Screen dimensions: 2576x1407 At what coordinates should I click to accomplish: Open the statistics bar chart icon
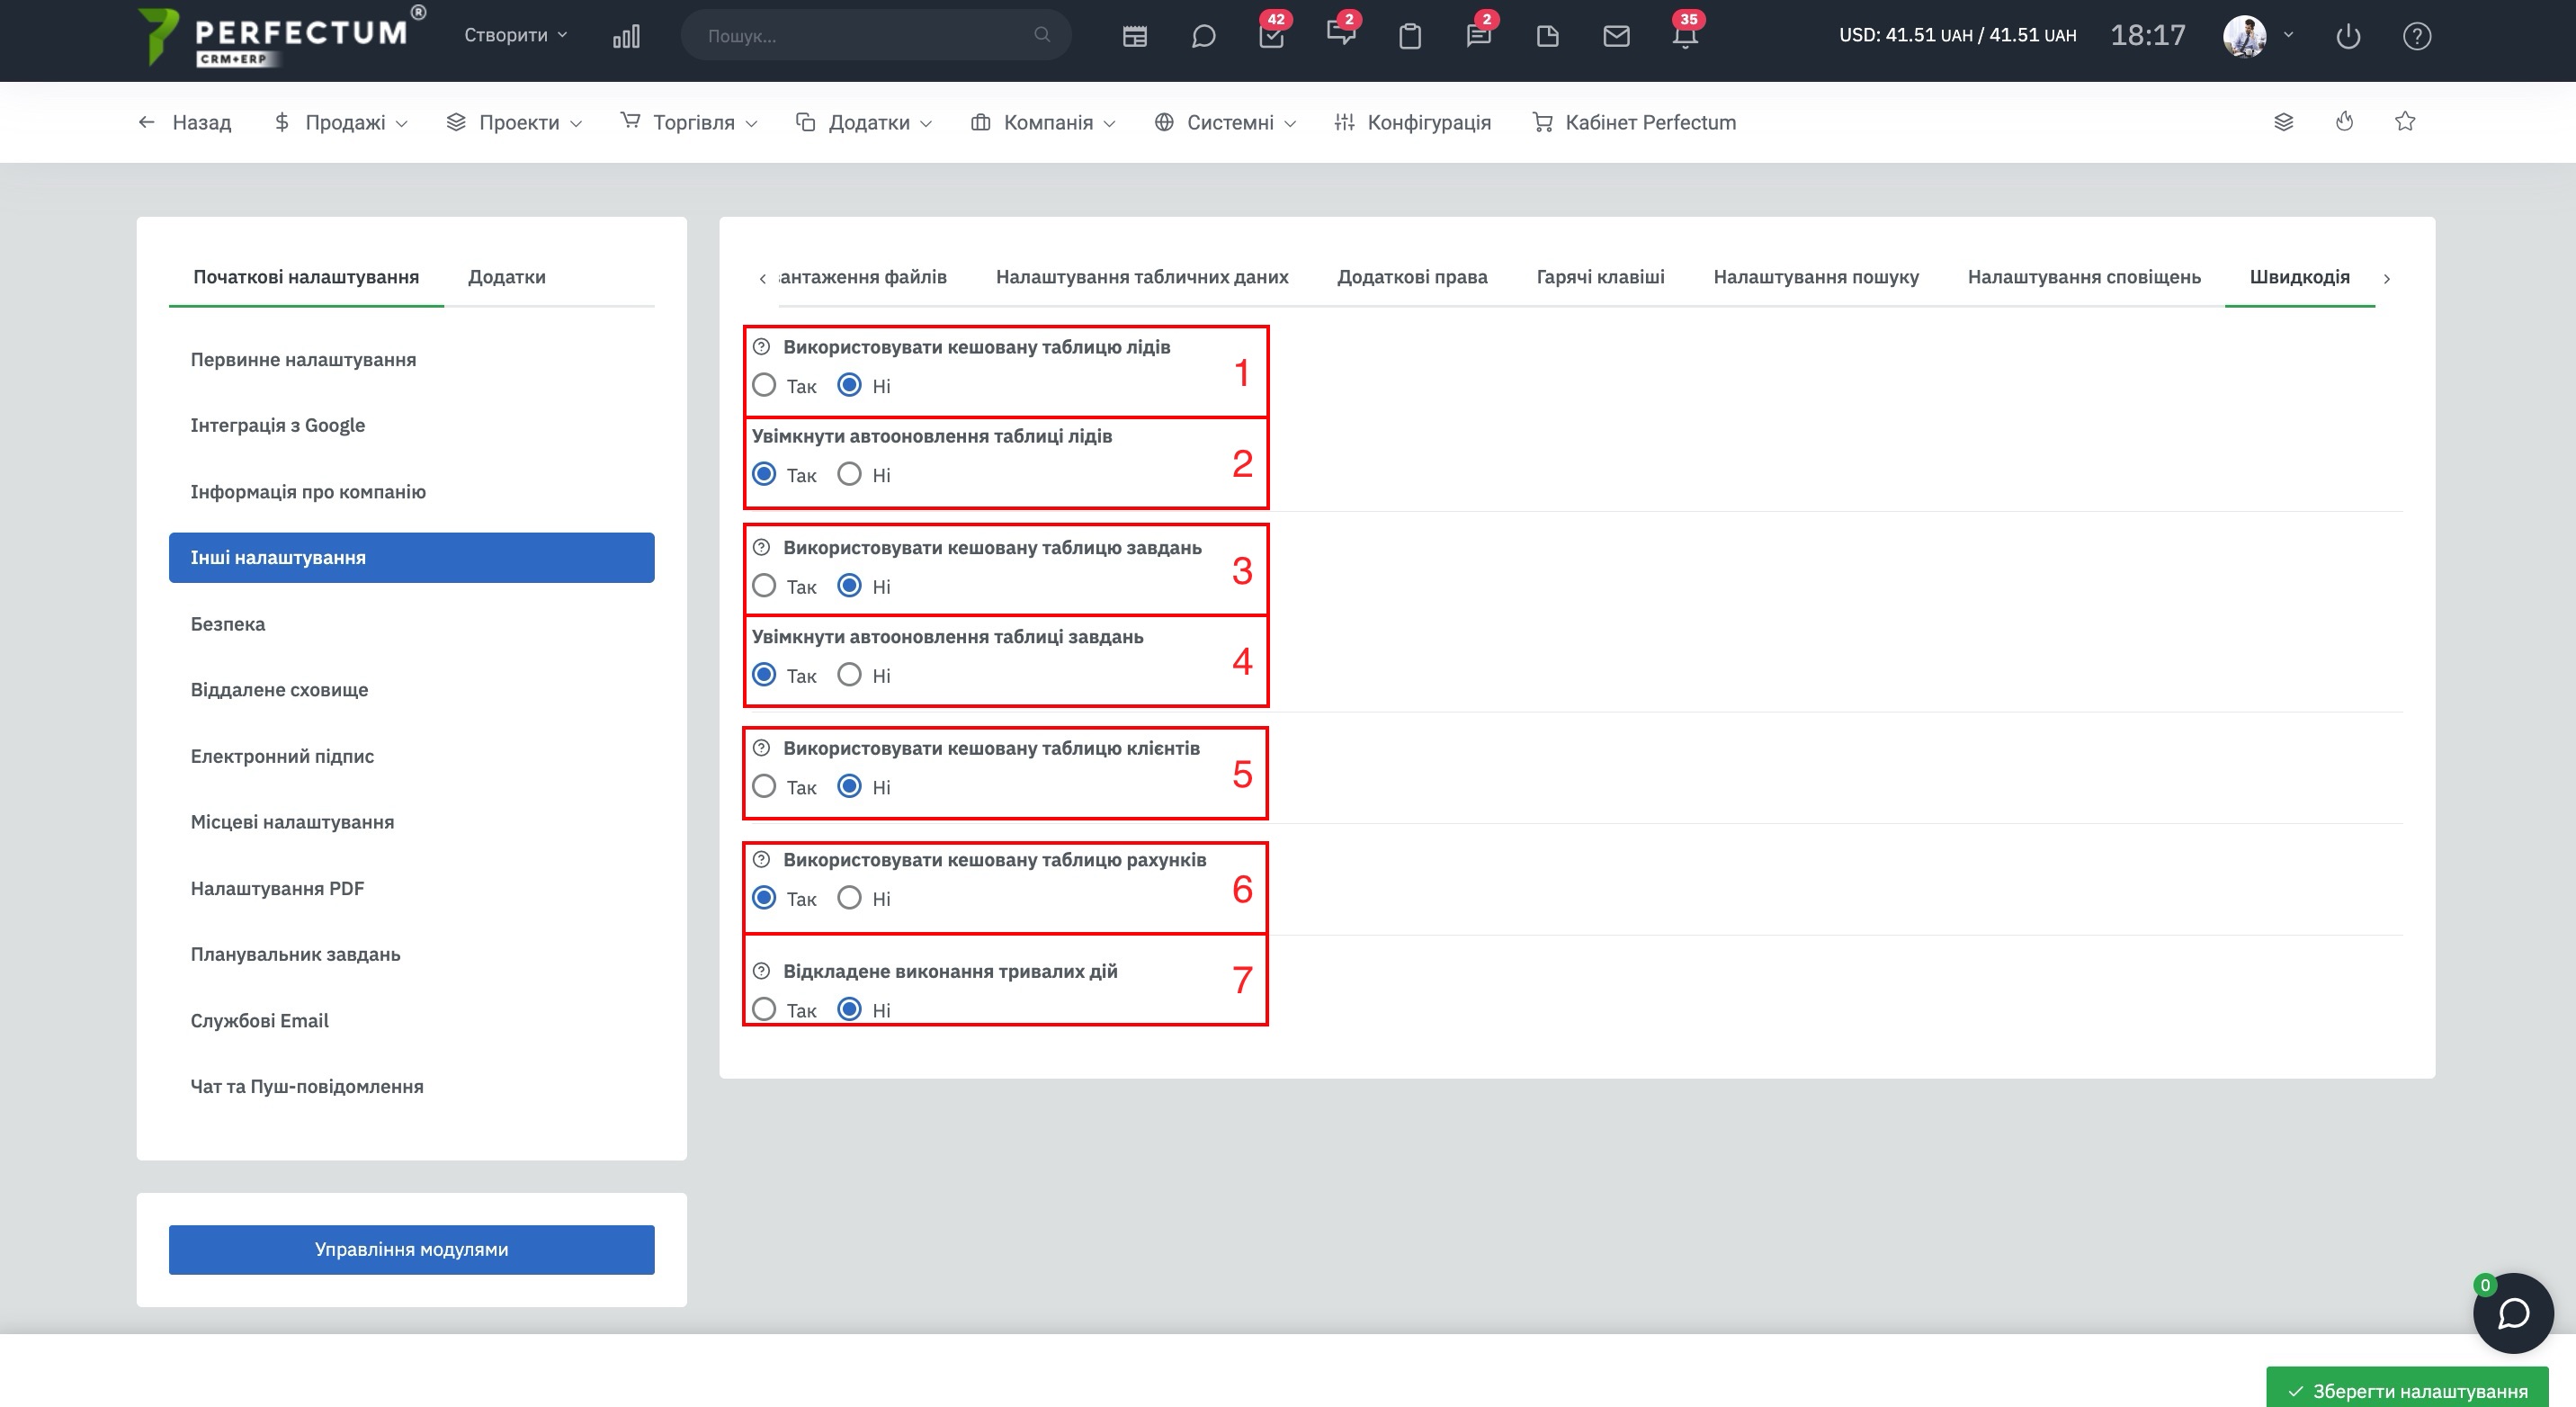coord(626,37)
